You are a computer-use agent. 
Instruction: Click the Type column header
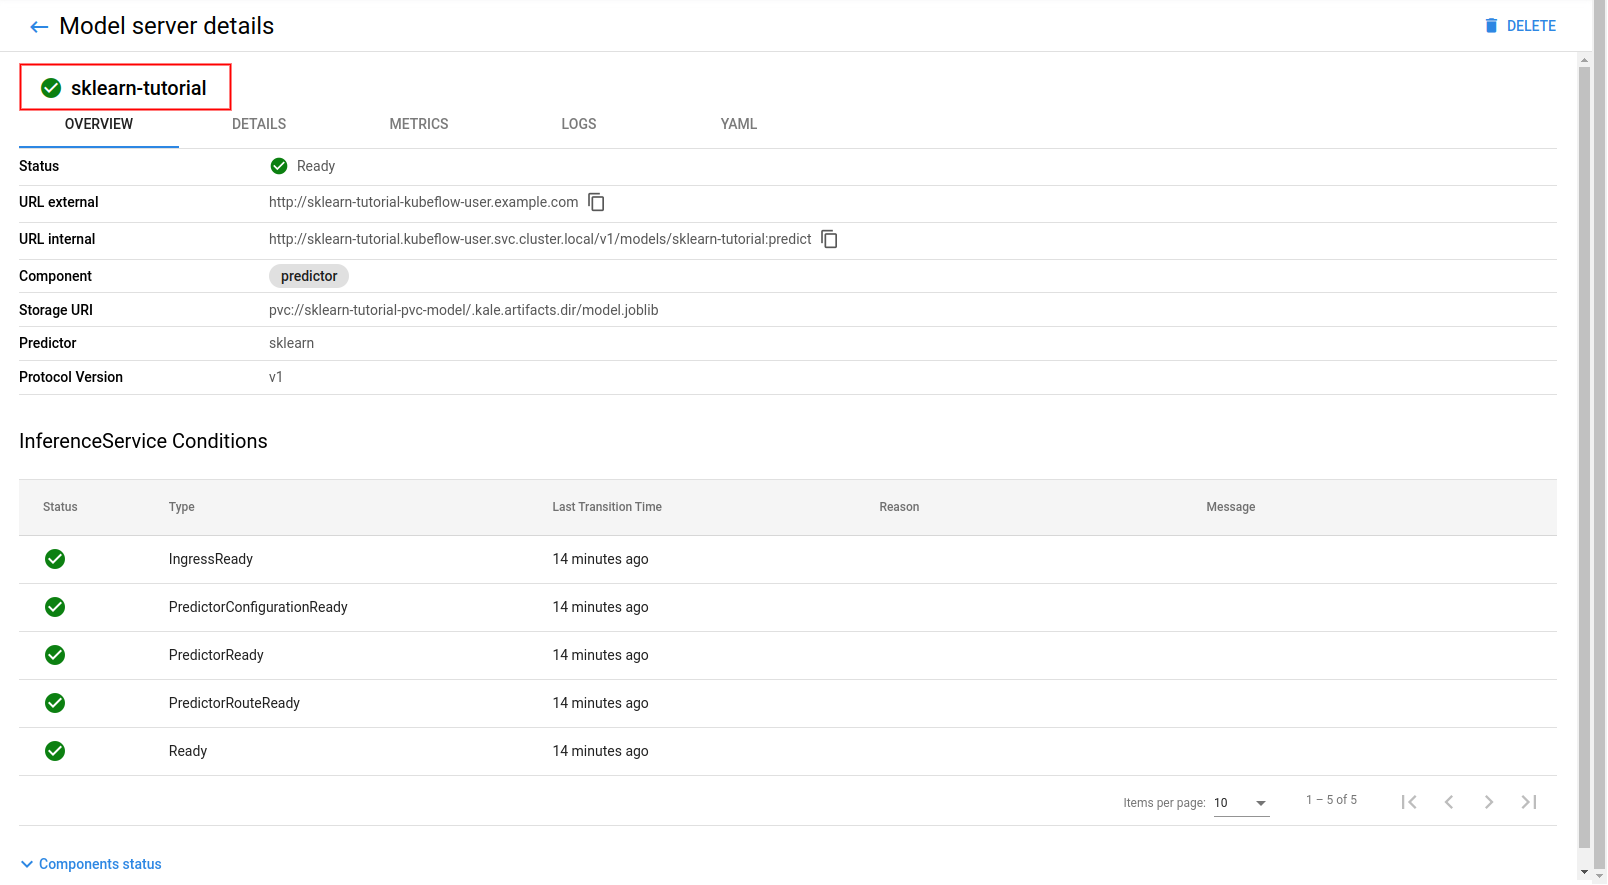point(182,507)
